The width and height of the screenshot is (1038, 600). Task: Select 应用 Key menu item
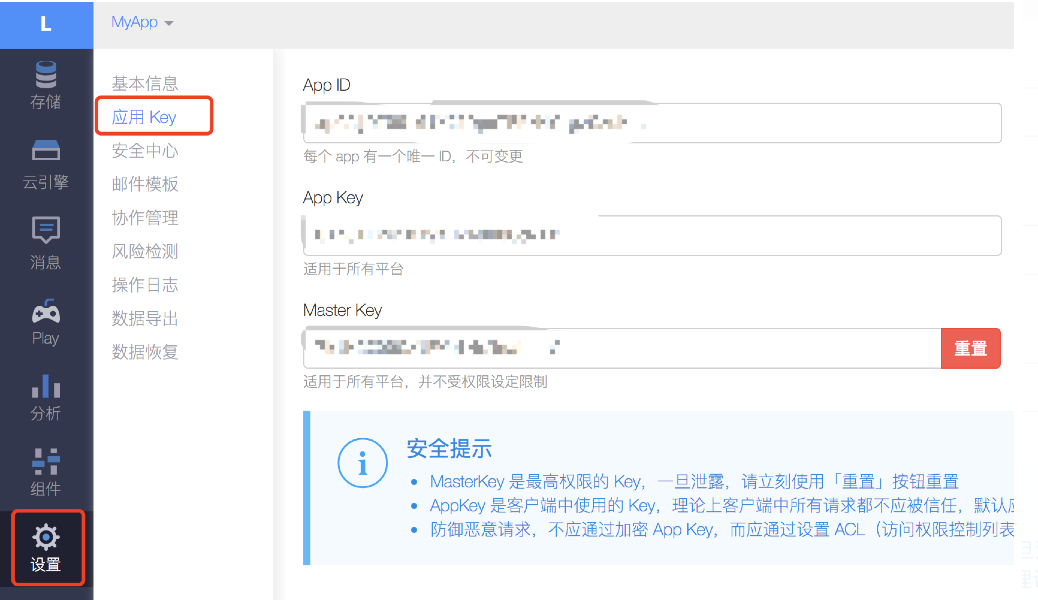click(145, 117)
